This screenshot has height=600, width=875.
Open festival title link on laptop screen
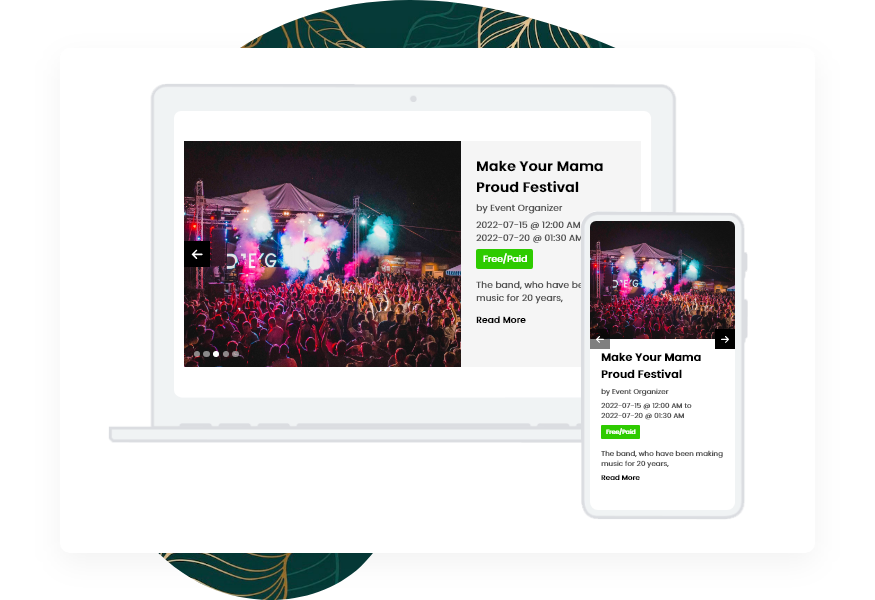539,176
